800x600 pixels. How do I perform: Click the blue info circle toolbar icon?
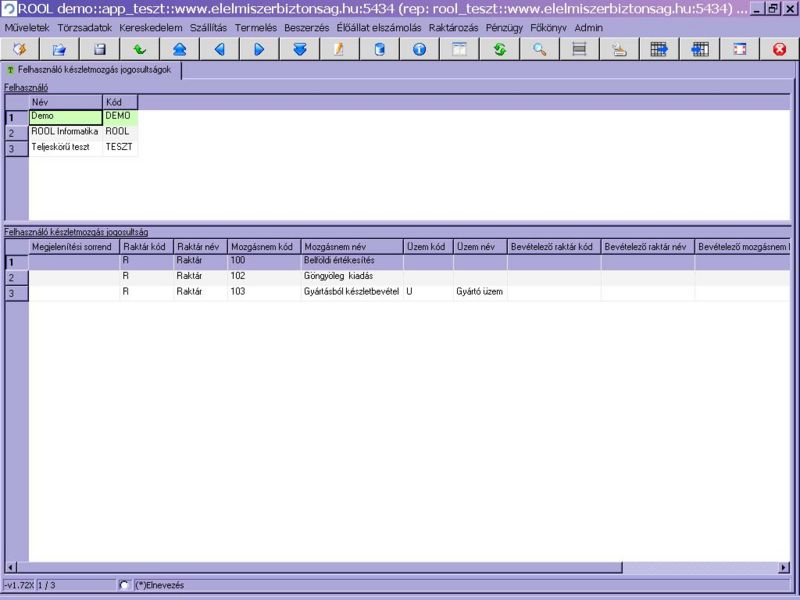pos(419,49)
